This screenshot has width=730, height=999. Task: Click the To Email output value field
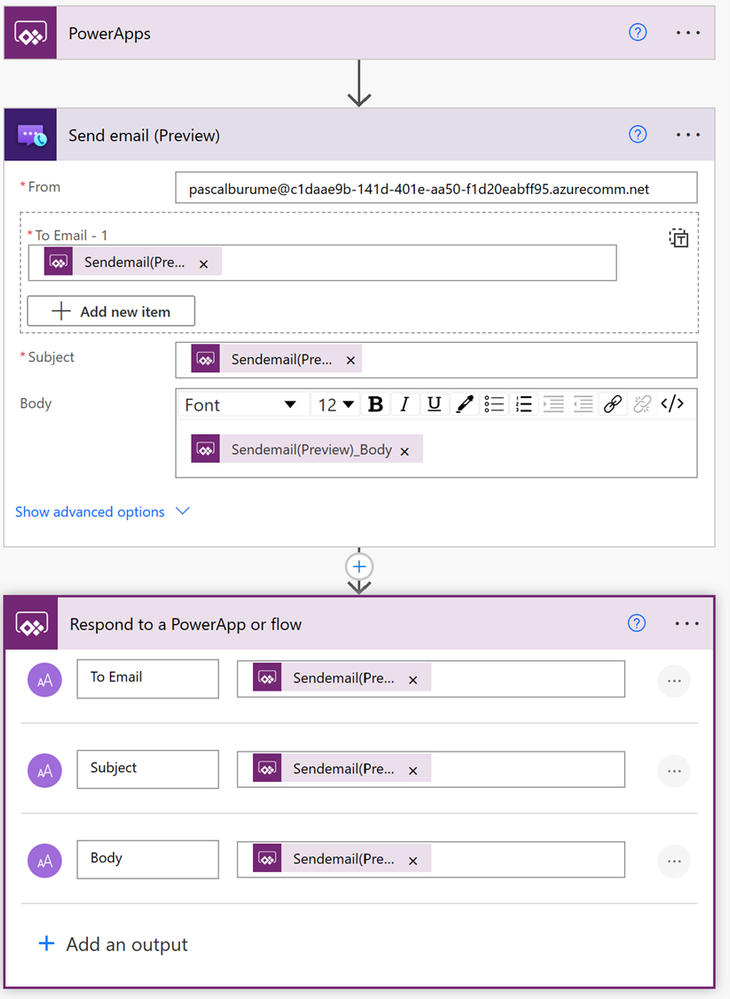pyautogui.click(x=431, y=679)
